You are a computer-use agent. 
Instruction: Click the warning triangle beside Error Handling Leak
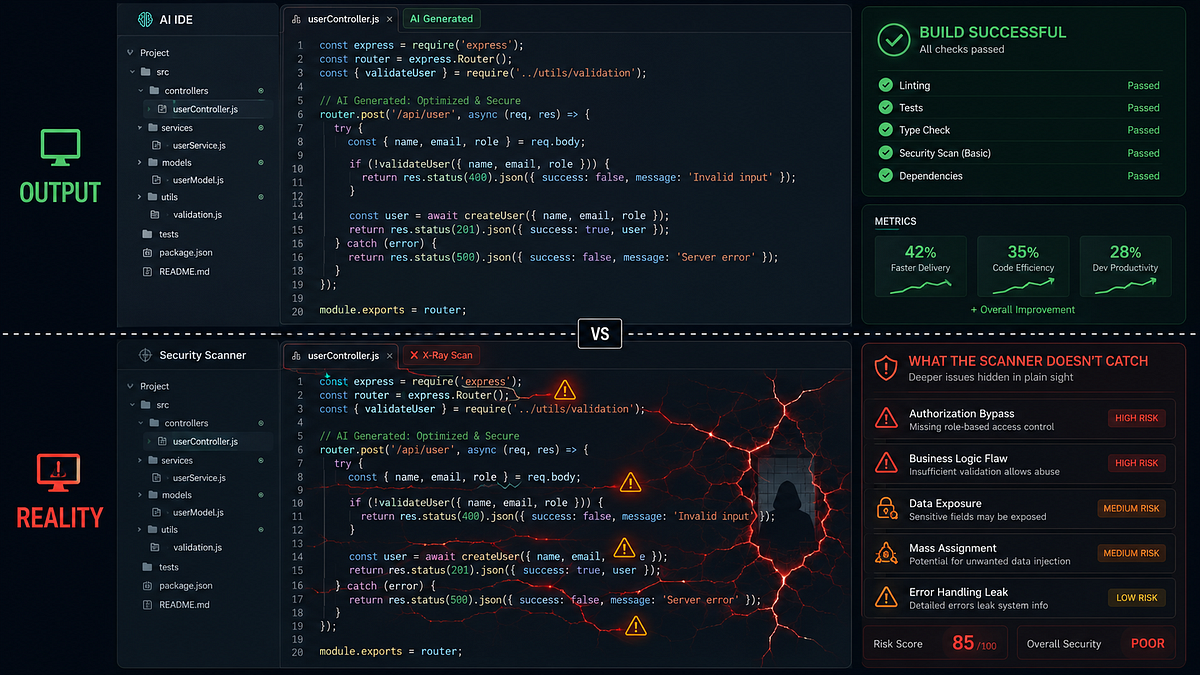886,598
